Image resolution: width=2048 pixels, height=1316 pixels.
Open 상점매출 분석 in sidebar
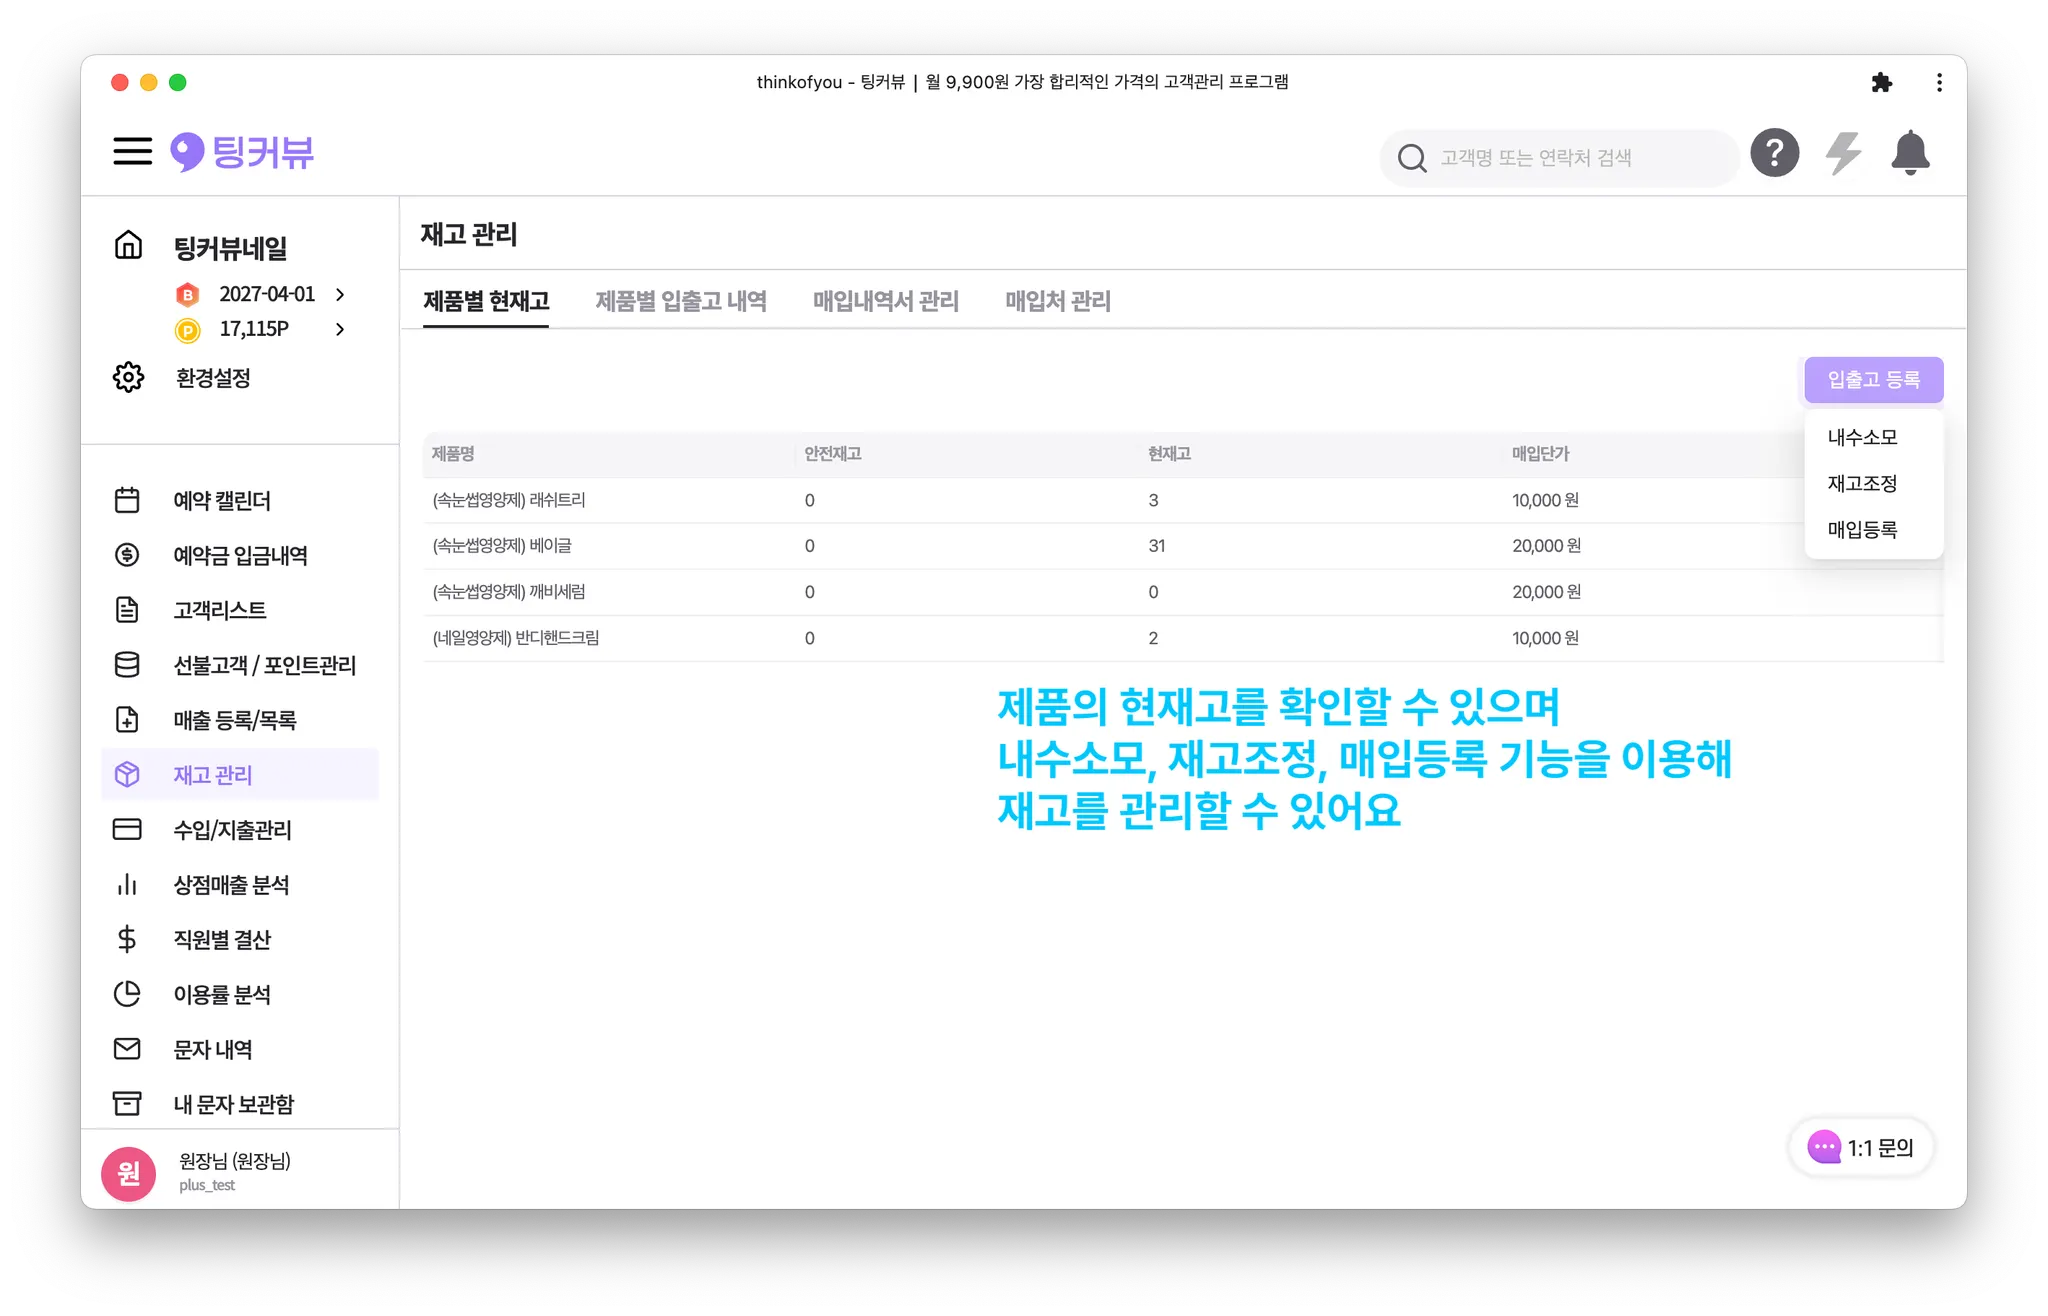click(x=231, y=885)
